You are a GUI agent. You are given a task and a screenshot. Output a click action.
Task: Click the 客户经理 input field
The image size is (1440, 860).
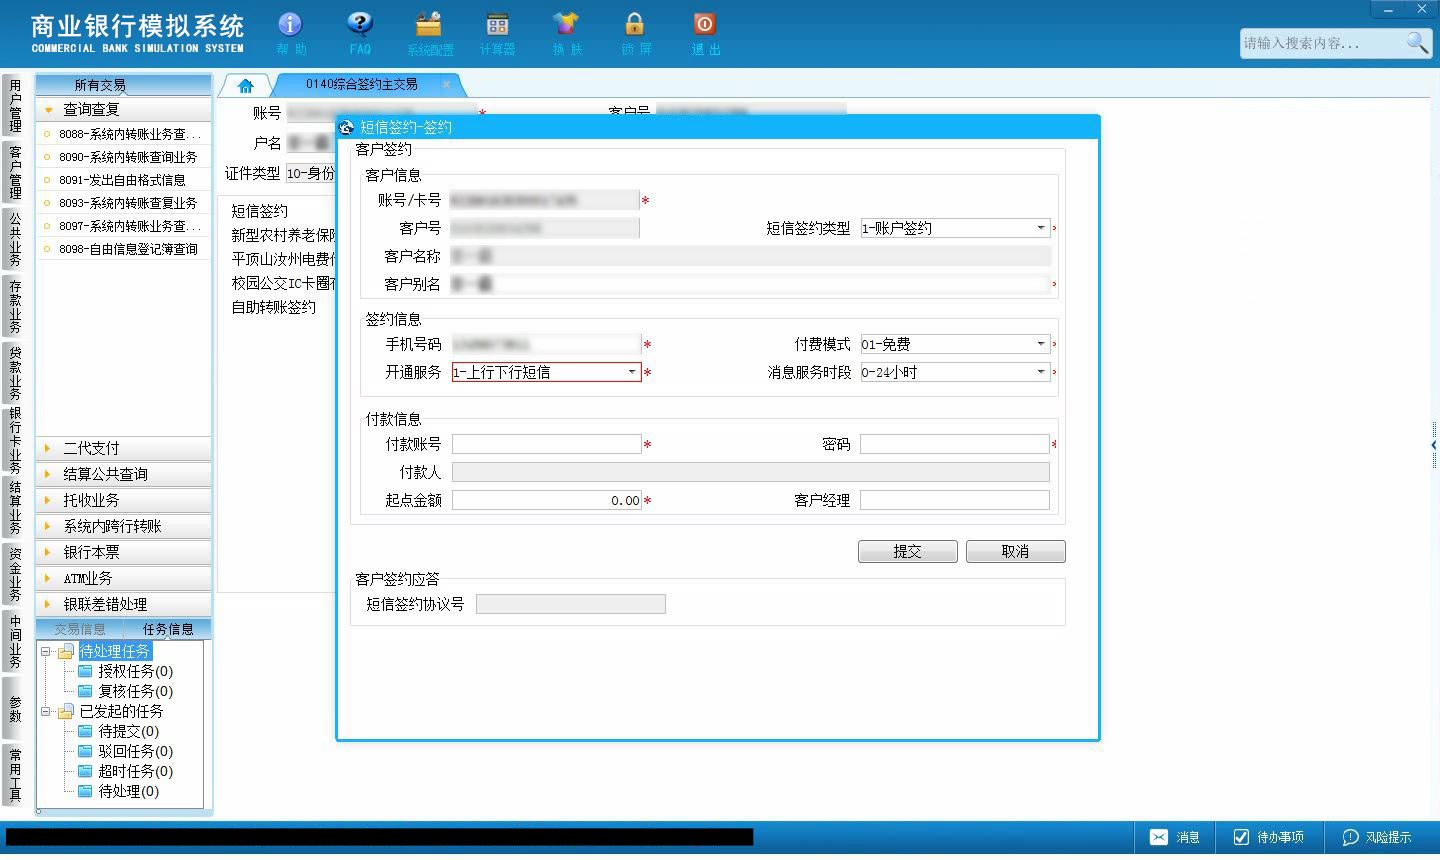coord(954,500)
